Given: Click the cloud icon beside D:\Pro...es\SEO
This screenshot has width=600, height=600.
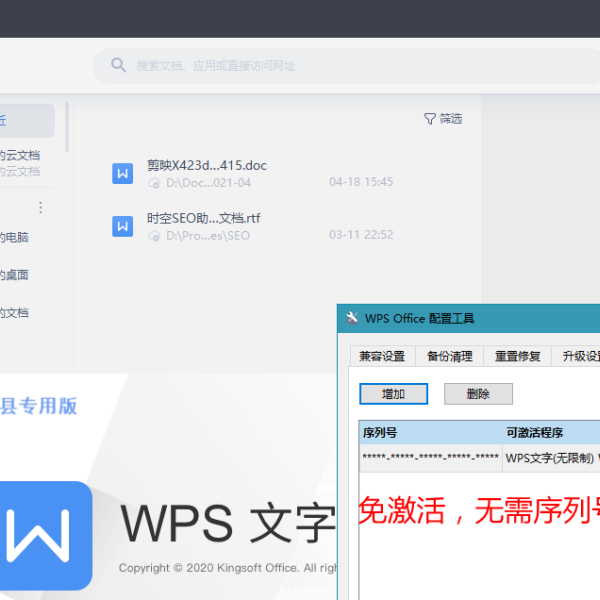Looking at the screenshot, I should click(x=154, y=236).
